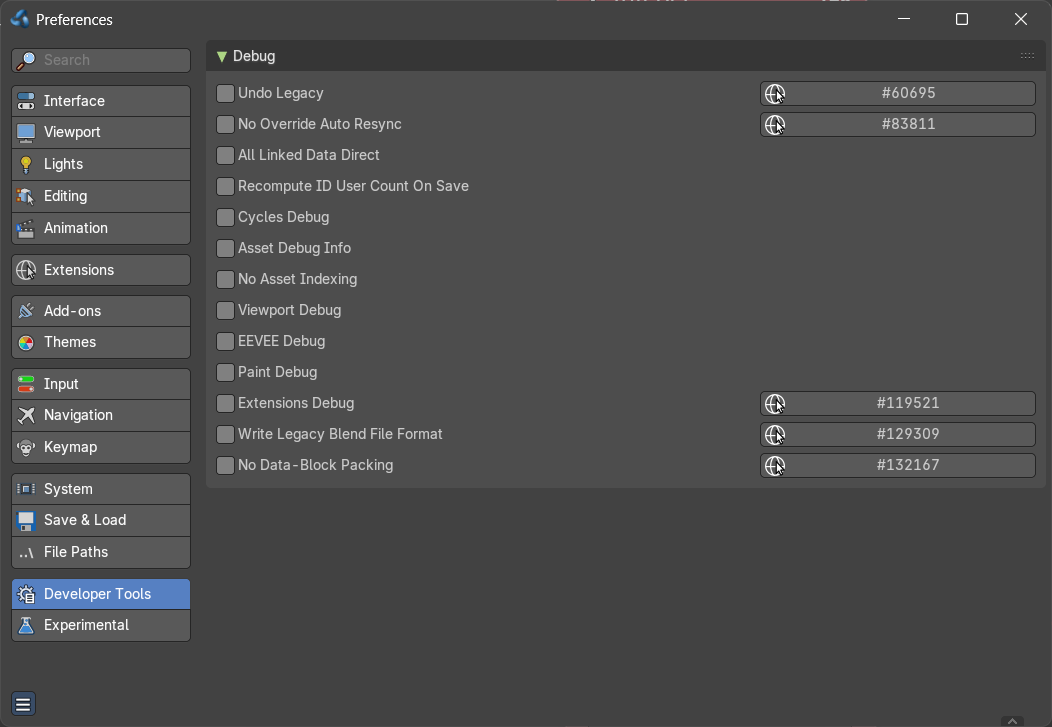Check the No Asset Indexing option
Viewport: 1052px width, 727px height.
pyautogui.click(x=225, y=279)
